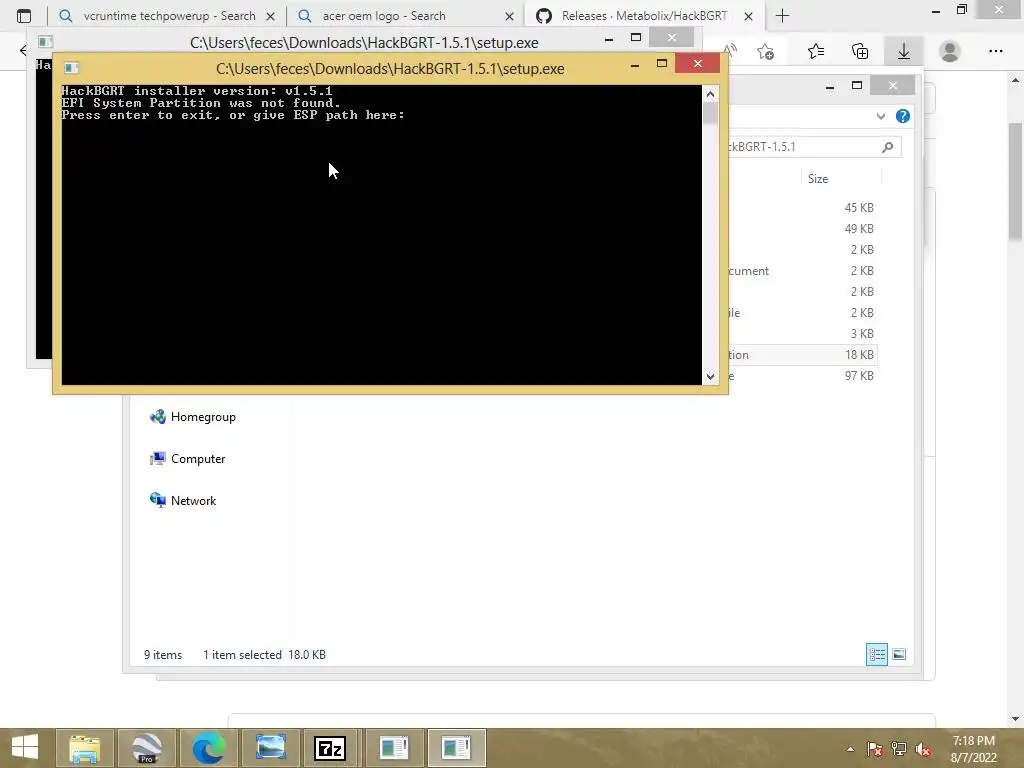The width and height of the screenshot is (1024, 768).
Task: Open the clock showing 7:18 PM
Action: click(973, 749)
